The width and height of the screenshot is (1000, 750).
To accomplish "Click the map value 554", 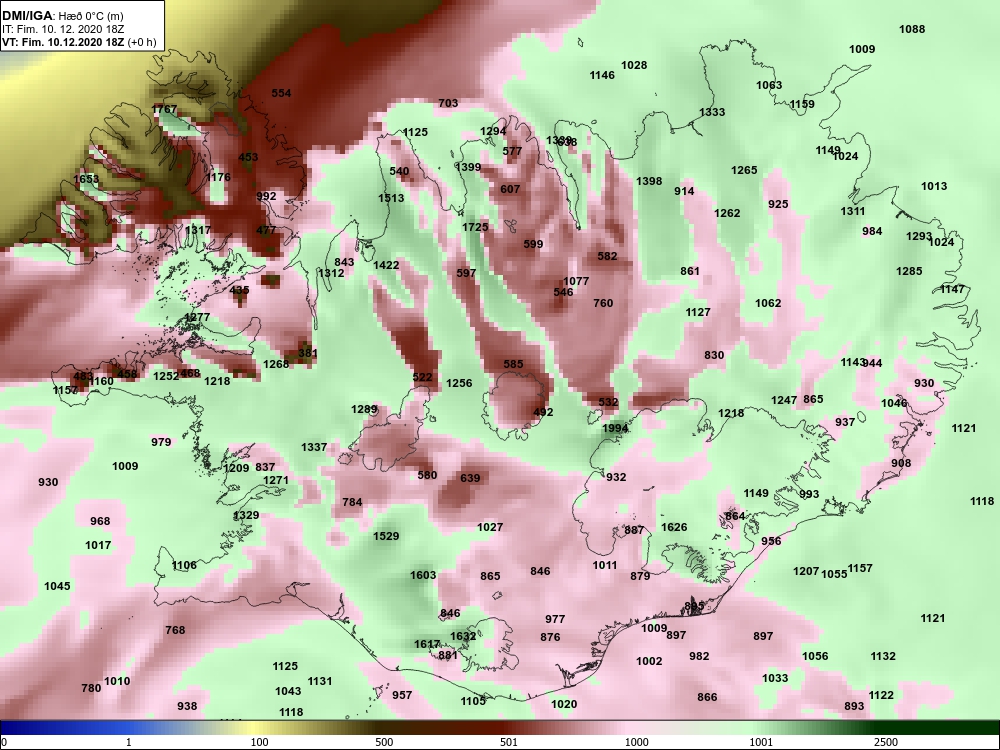I will tap(281, 93).
